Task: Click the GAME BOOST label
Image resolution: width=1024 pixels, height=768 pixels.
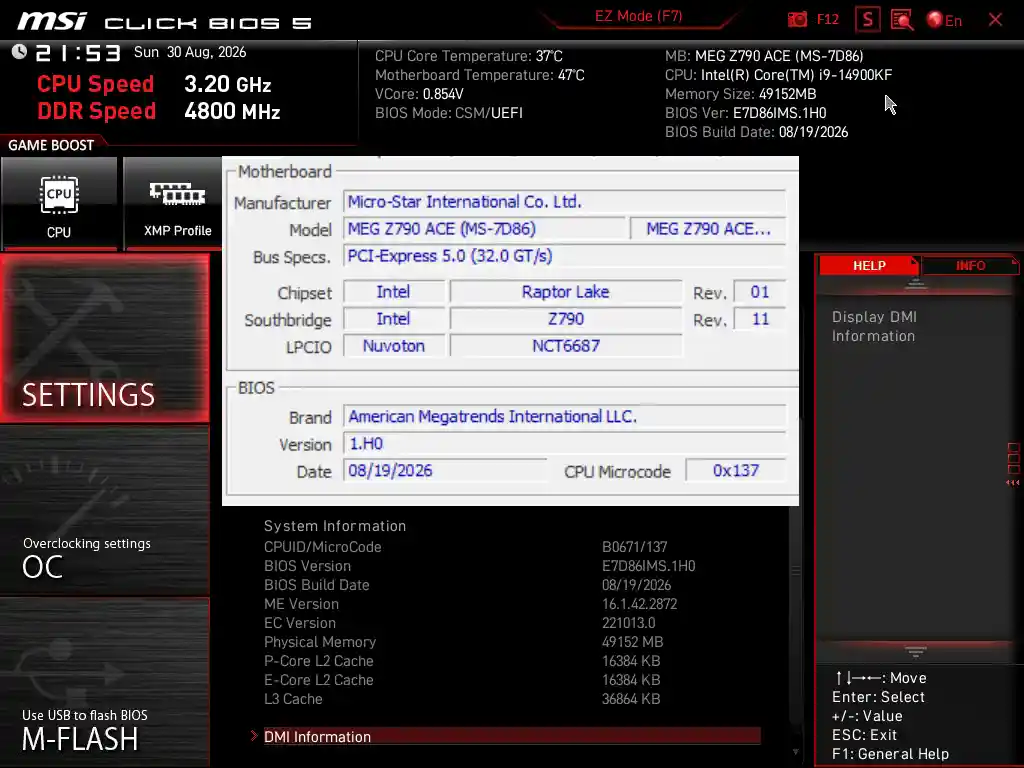Action: [x=51, y=145]
